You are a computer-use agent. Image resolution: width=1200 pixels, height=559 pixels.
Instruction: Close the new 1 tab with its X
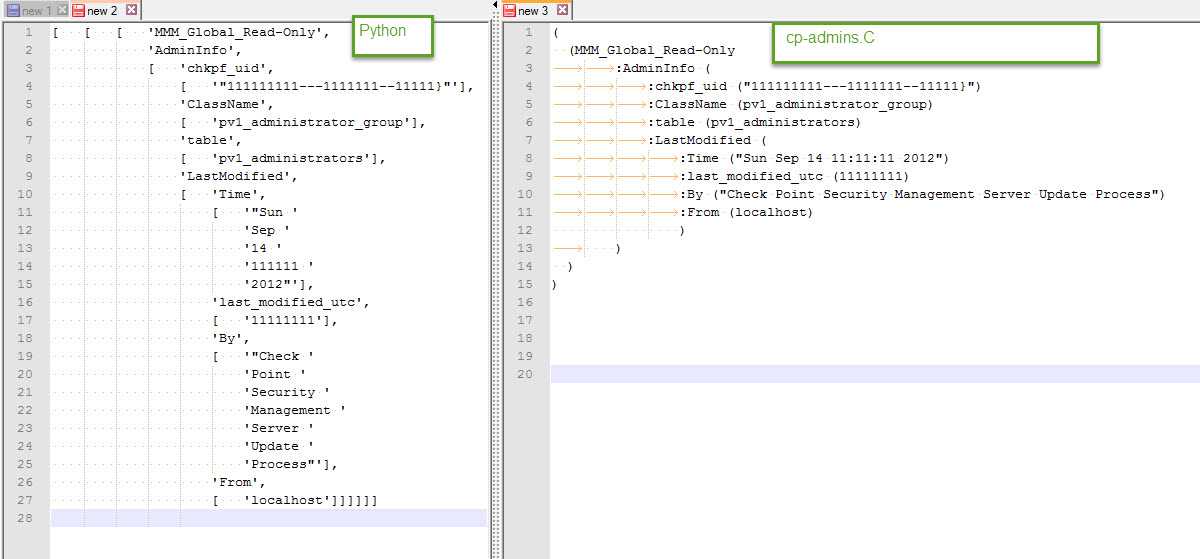[x=63, y=10]
